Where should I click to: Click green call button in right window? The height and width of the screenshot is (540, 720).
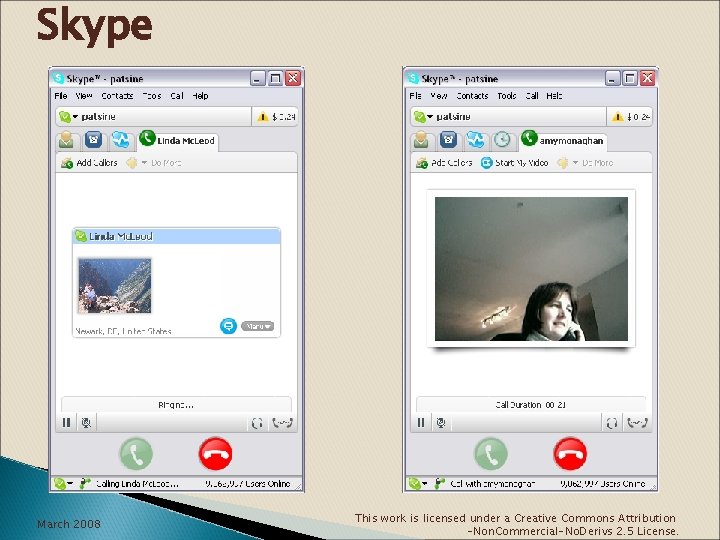point(491,454)
